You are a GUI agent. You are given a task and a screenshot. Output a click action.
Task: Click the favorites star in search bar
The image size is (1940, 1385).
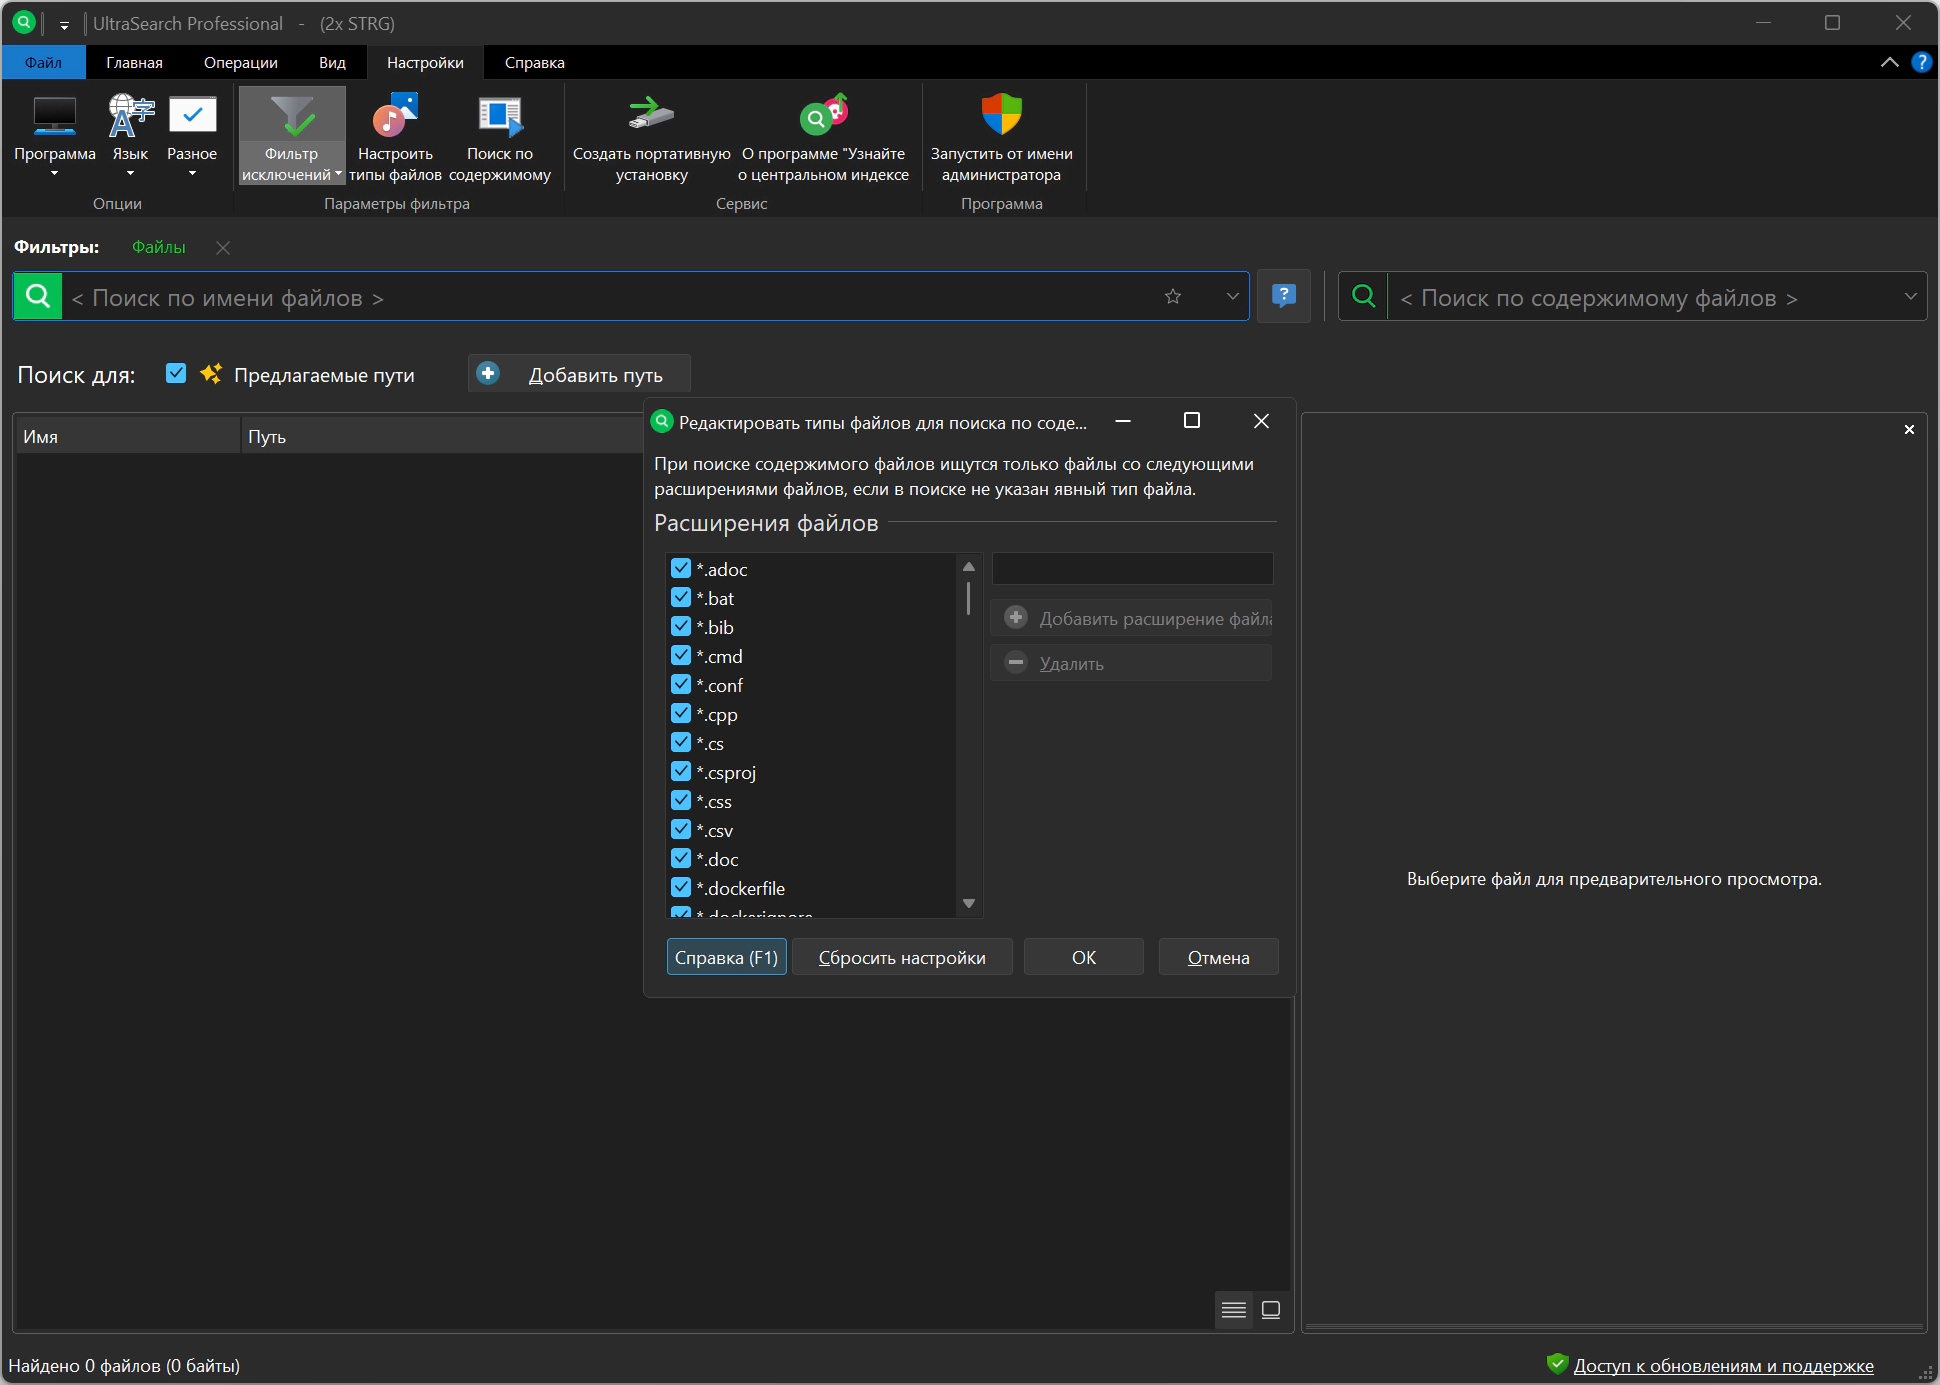click(x=1173, y=297)
